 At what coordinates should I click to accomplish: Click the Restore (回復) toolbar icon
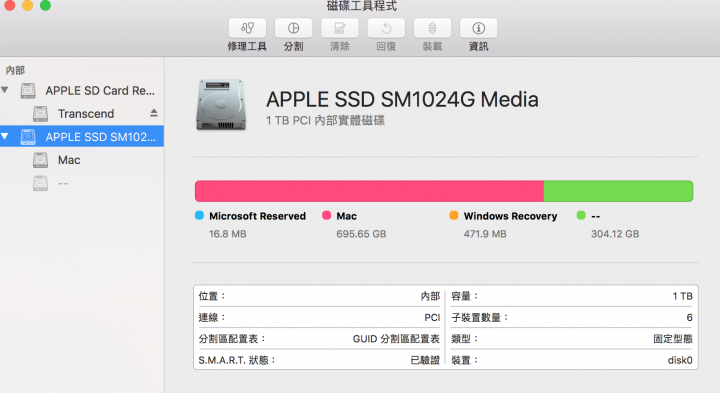click(386, 28)
